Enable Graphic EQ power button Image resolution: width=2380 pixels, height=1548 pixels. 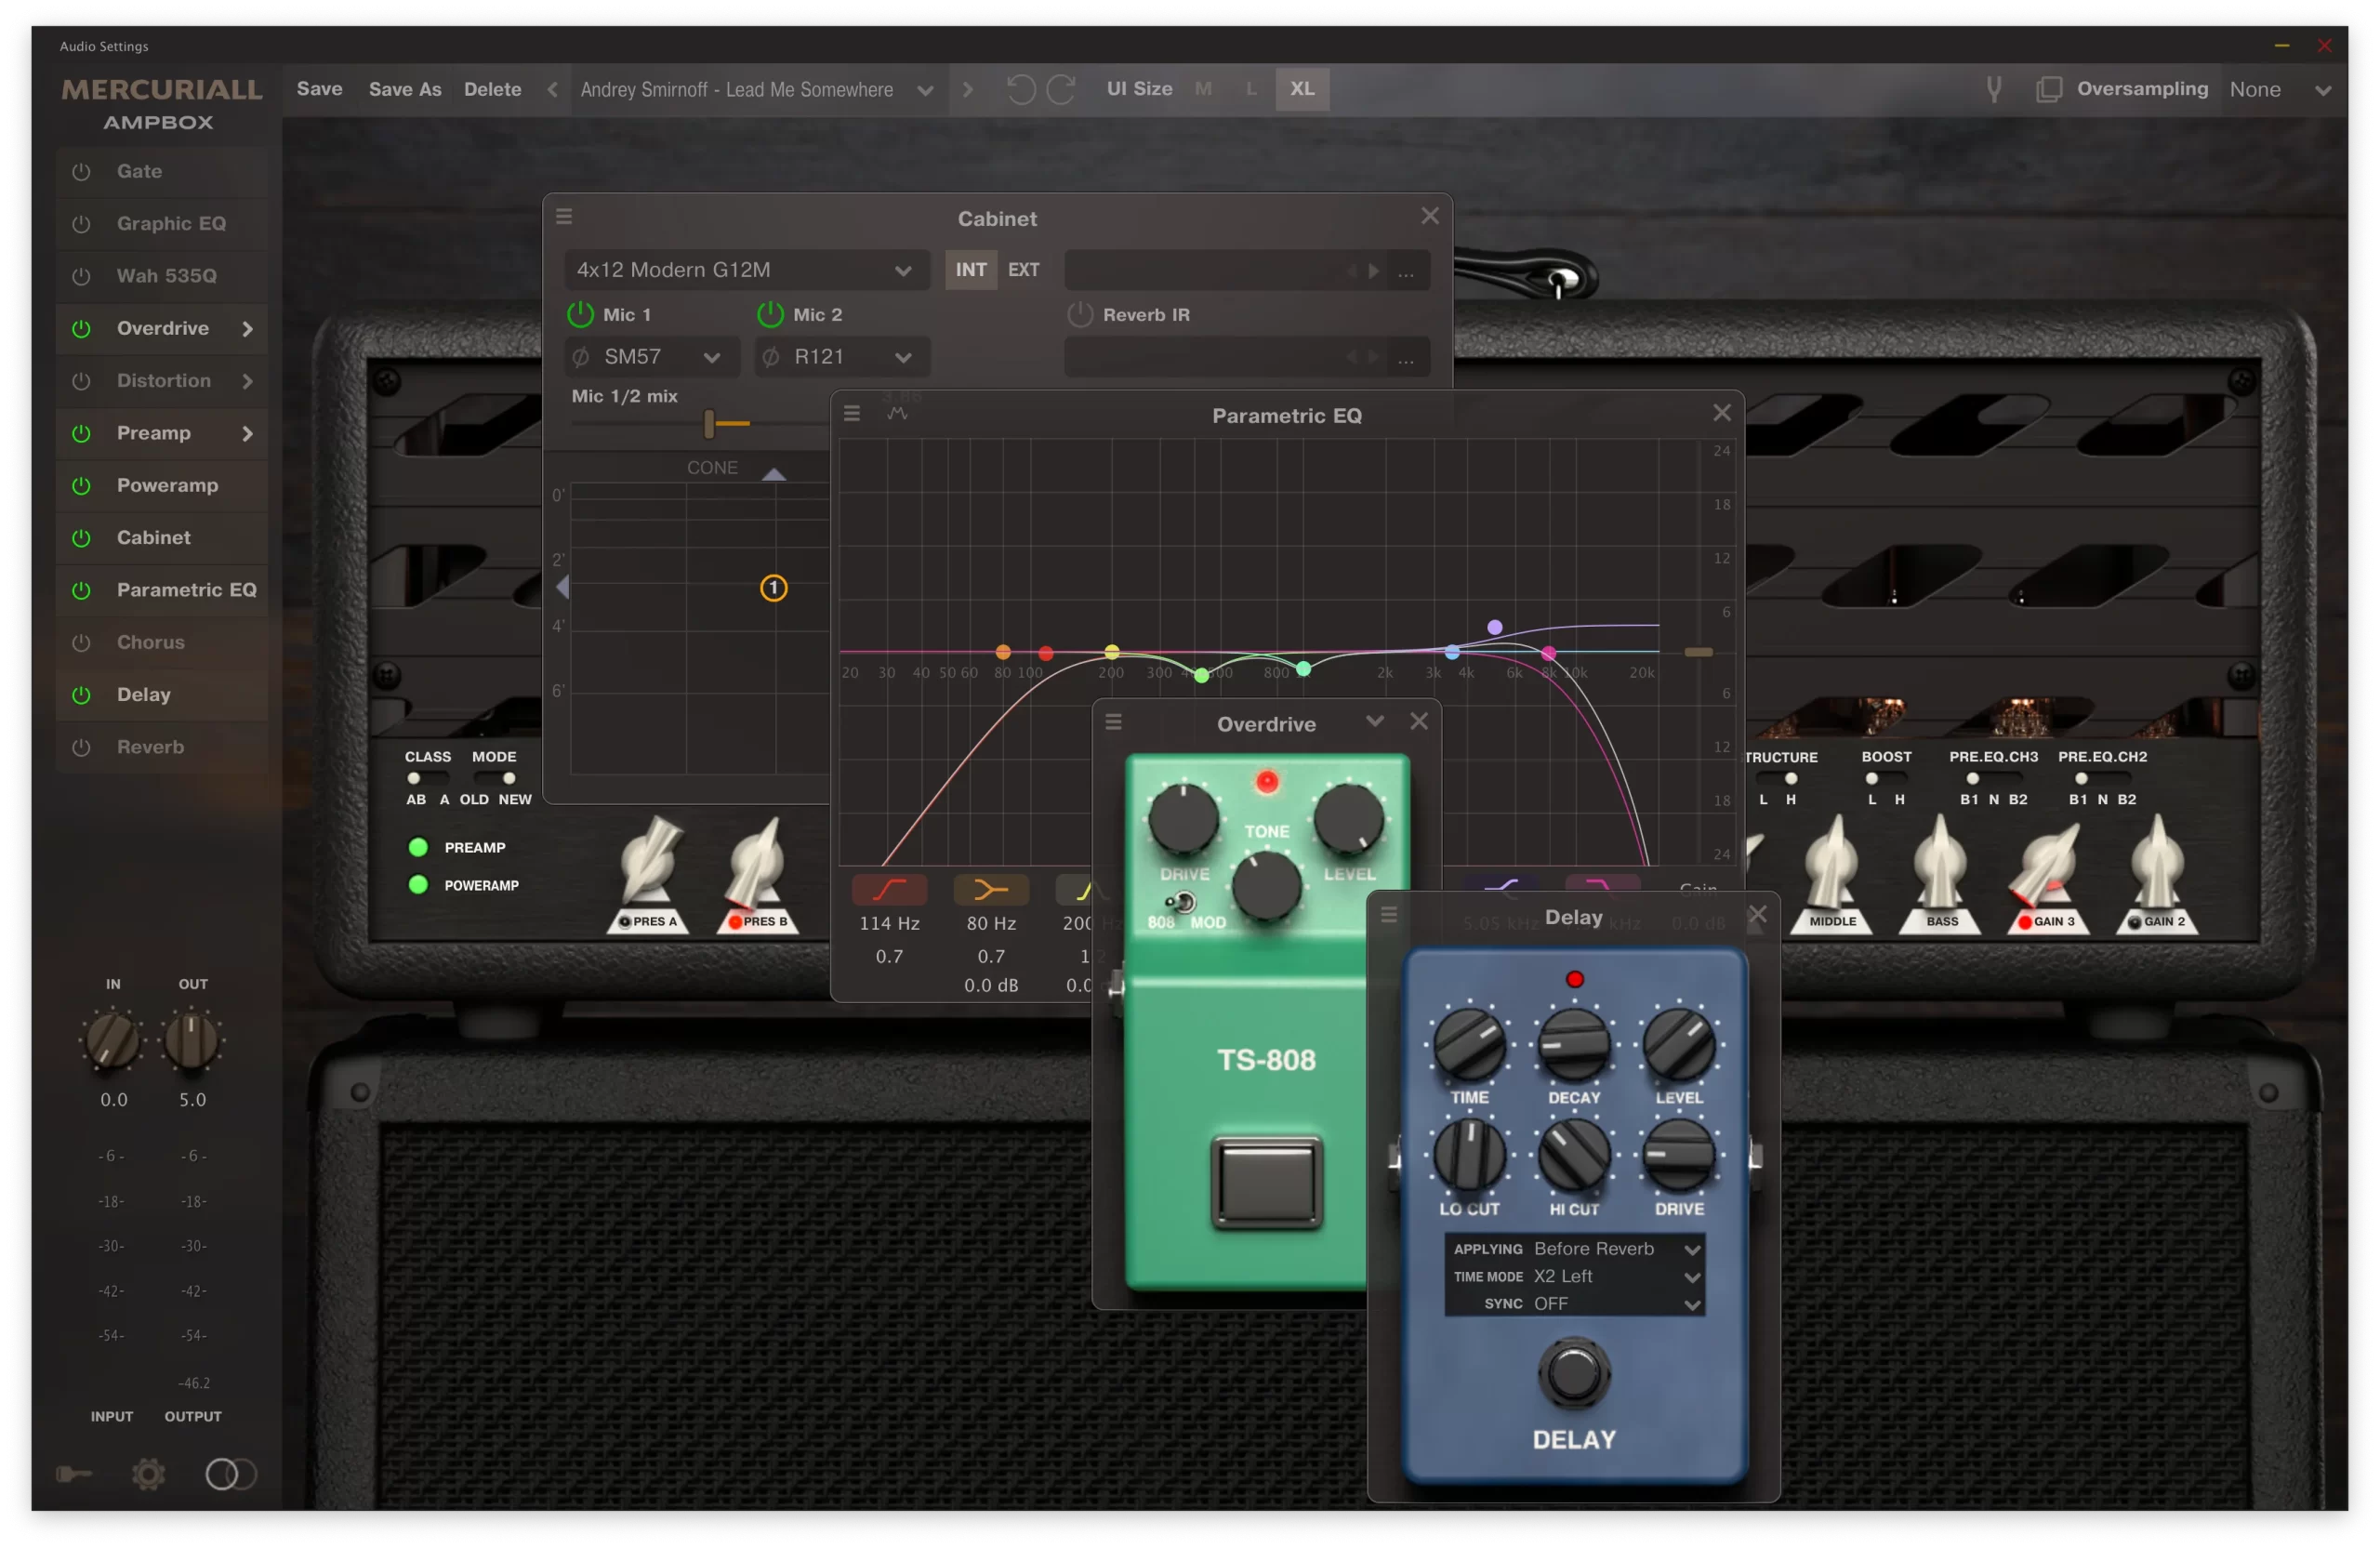coord(82,224)
